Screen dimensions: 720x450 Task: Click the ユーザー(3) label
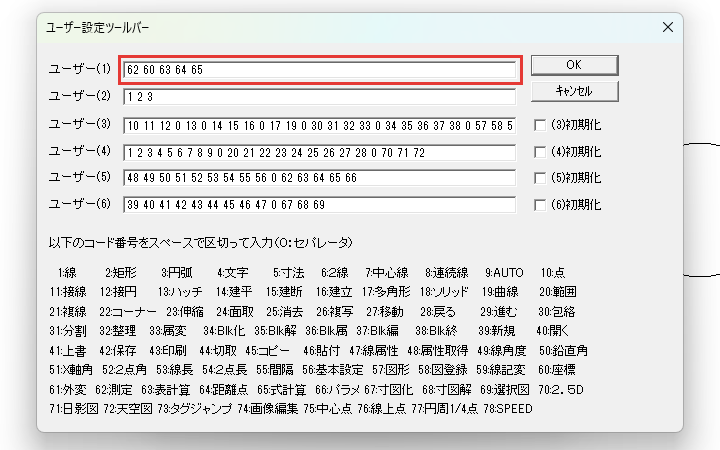point(80,124)
